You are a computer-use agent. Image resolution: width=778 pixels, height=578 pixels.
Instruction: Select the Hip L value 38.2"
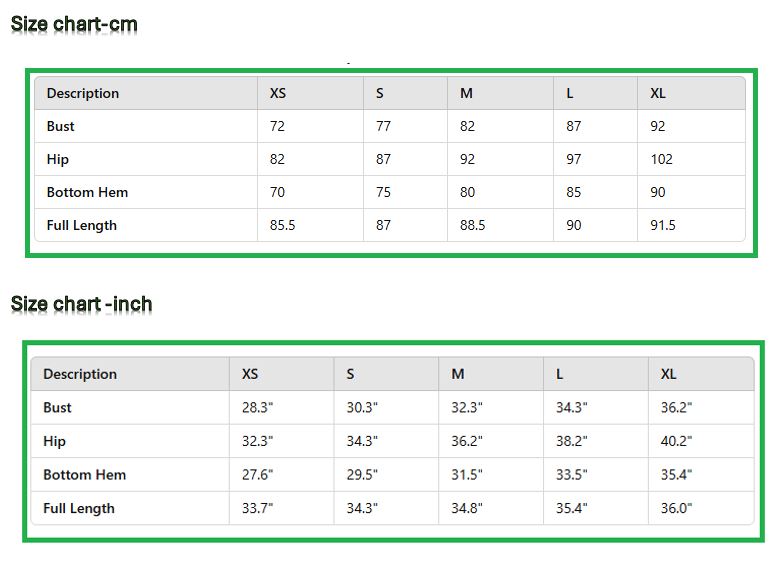pyautogui.click(x=572, y=441)
